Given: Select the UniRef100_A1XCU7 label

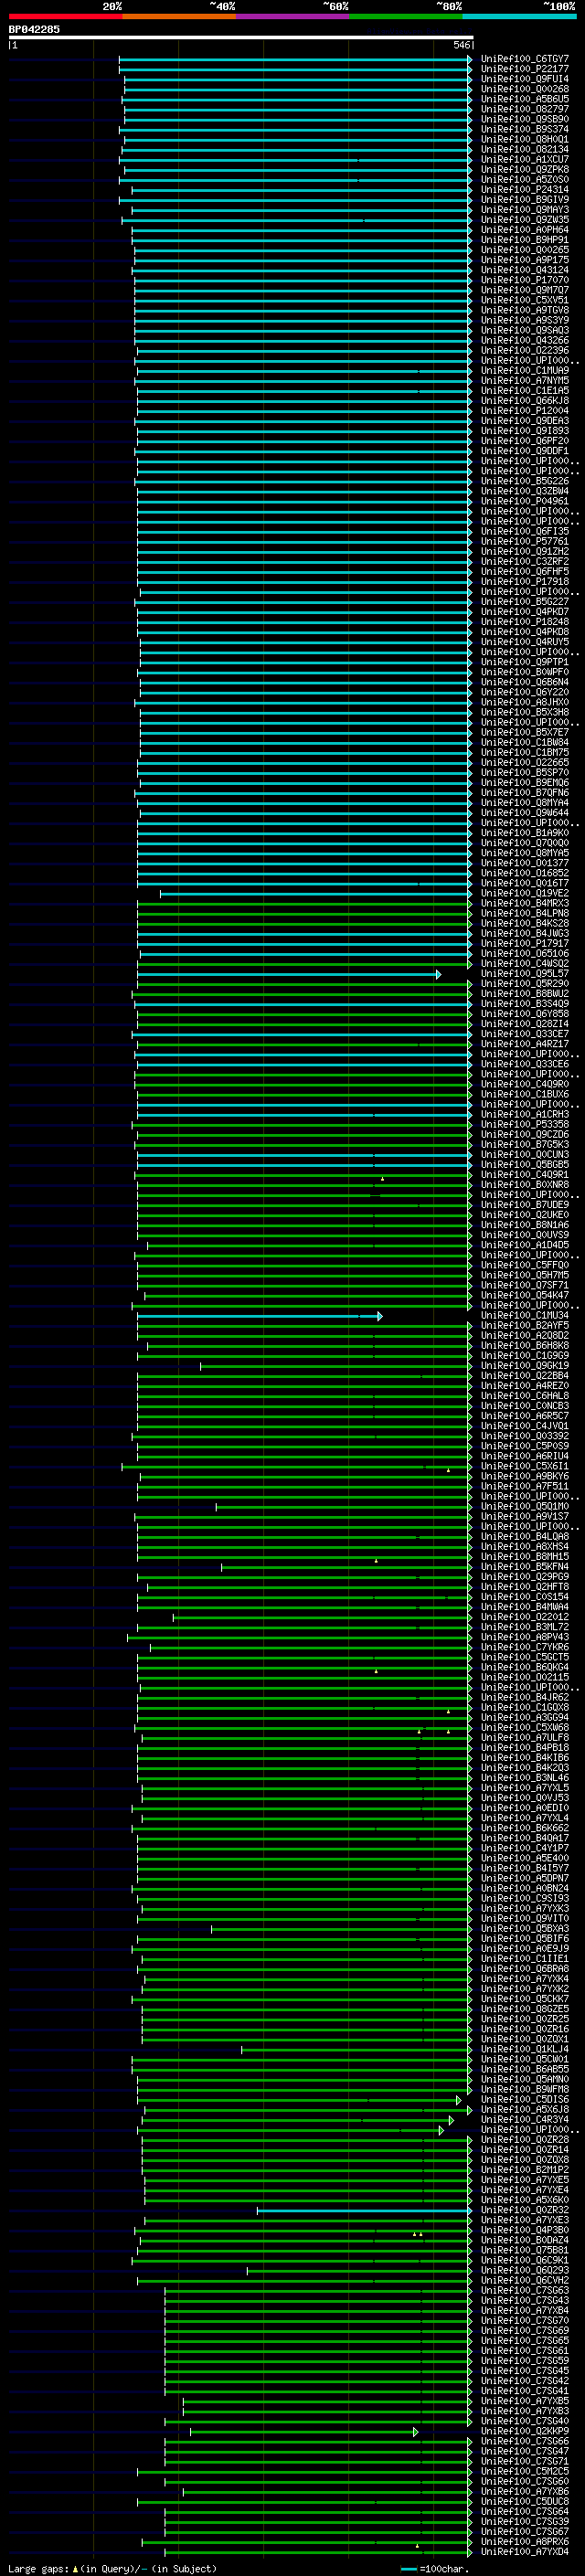Looking at the screenshot, I should click(525, 159).
